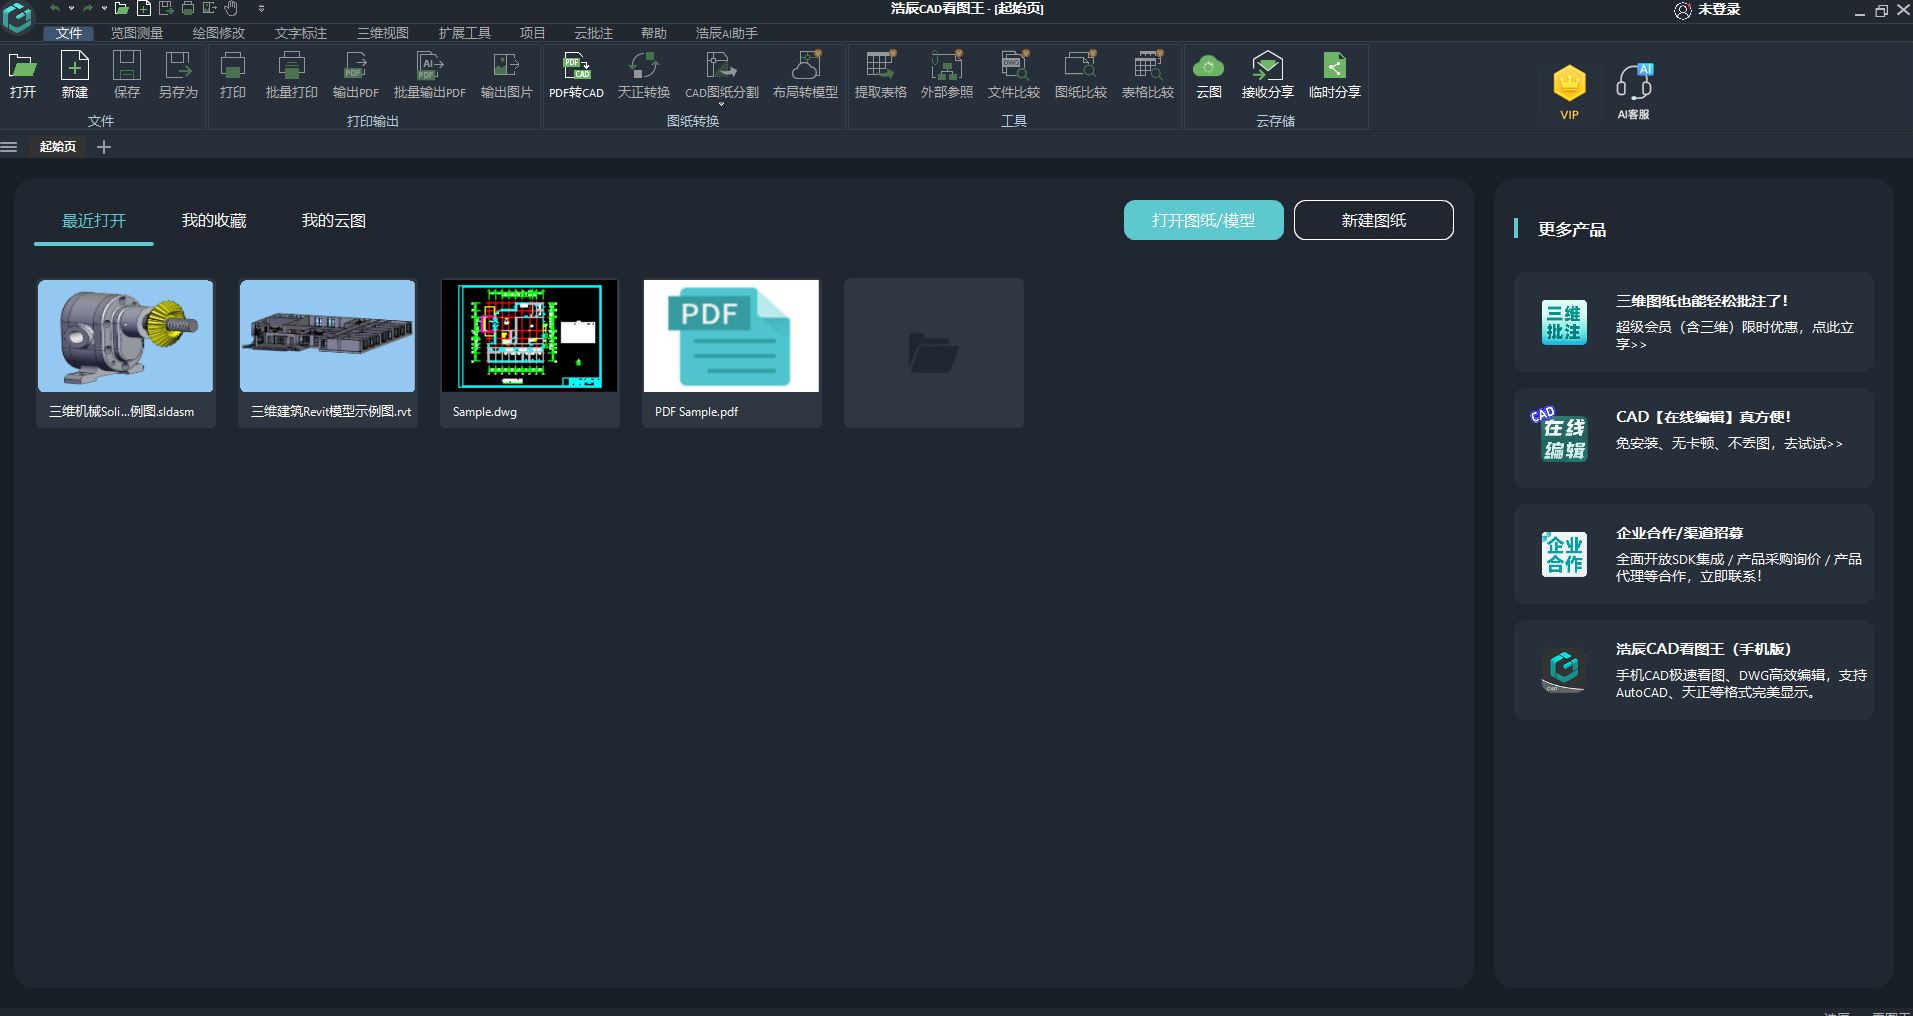Add a new tab with the plus button

[x=104, y=147]
